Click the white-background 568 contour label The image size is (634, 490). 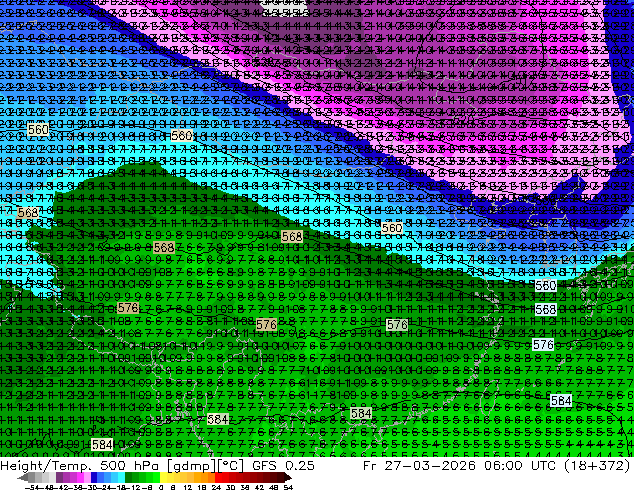545,310
